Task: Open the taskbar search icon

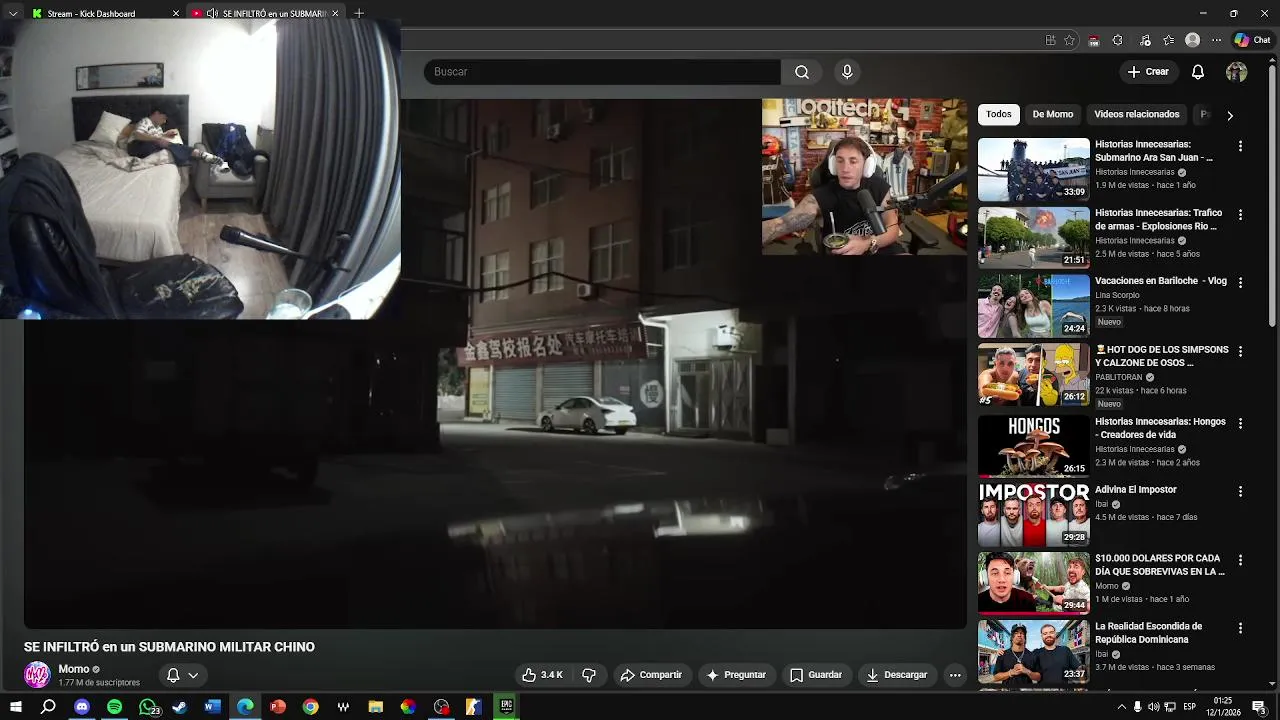Action: [x=48, y=707]
